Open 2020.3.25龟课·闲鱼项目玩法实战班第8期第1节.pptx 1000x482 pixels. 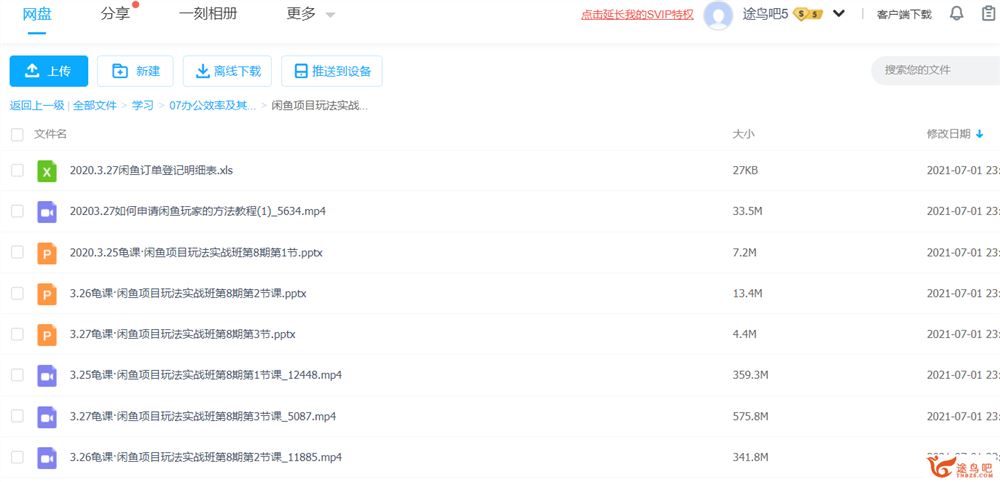coord(196,252)
